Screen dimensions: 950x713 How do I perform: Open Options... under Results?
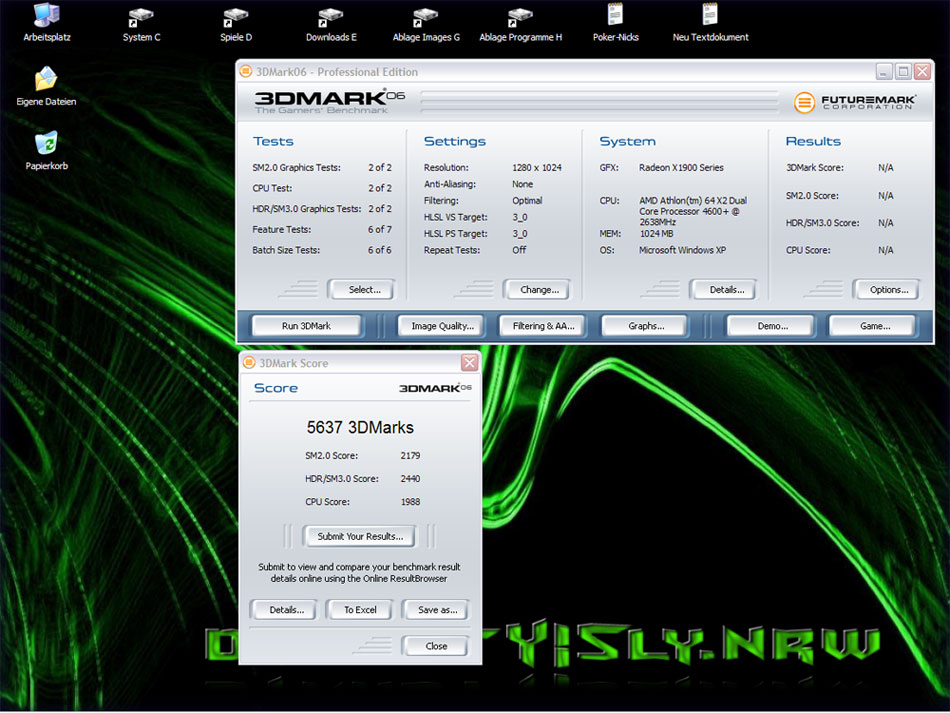pos(886,290)
